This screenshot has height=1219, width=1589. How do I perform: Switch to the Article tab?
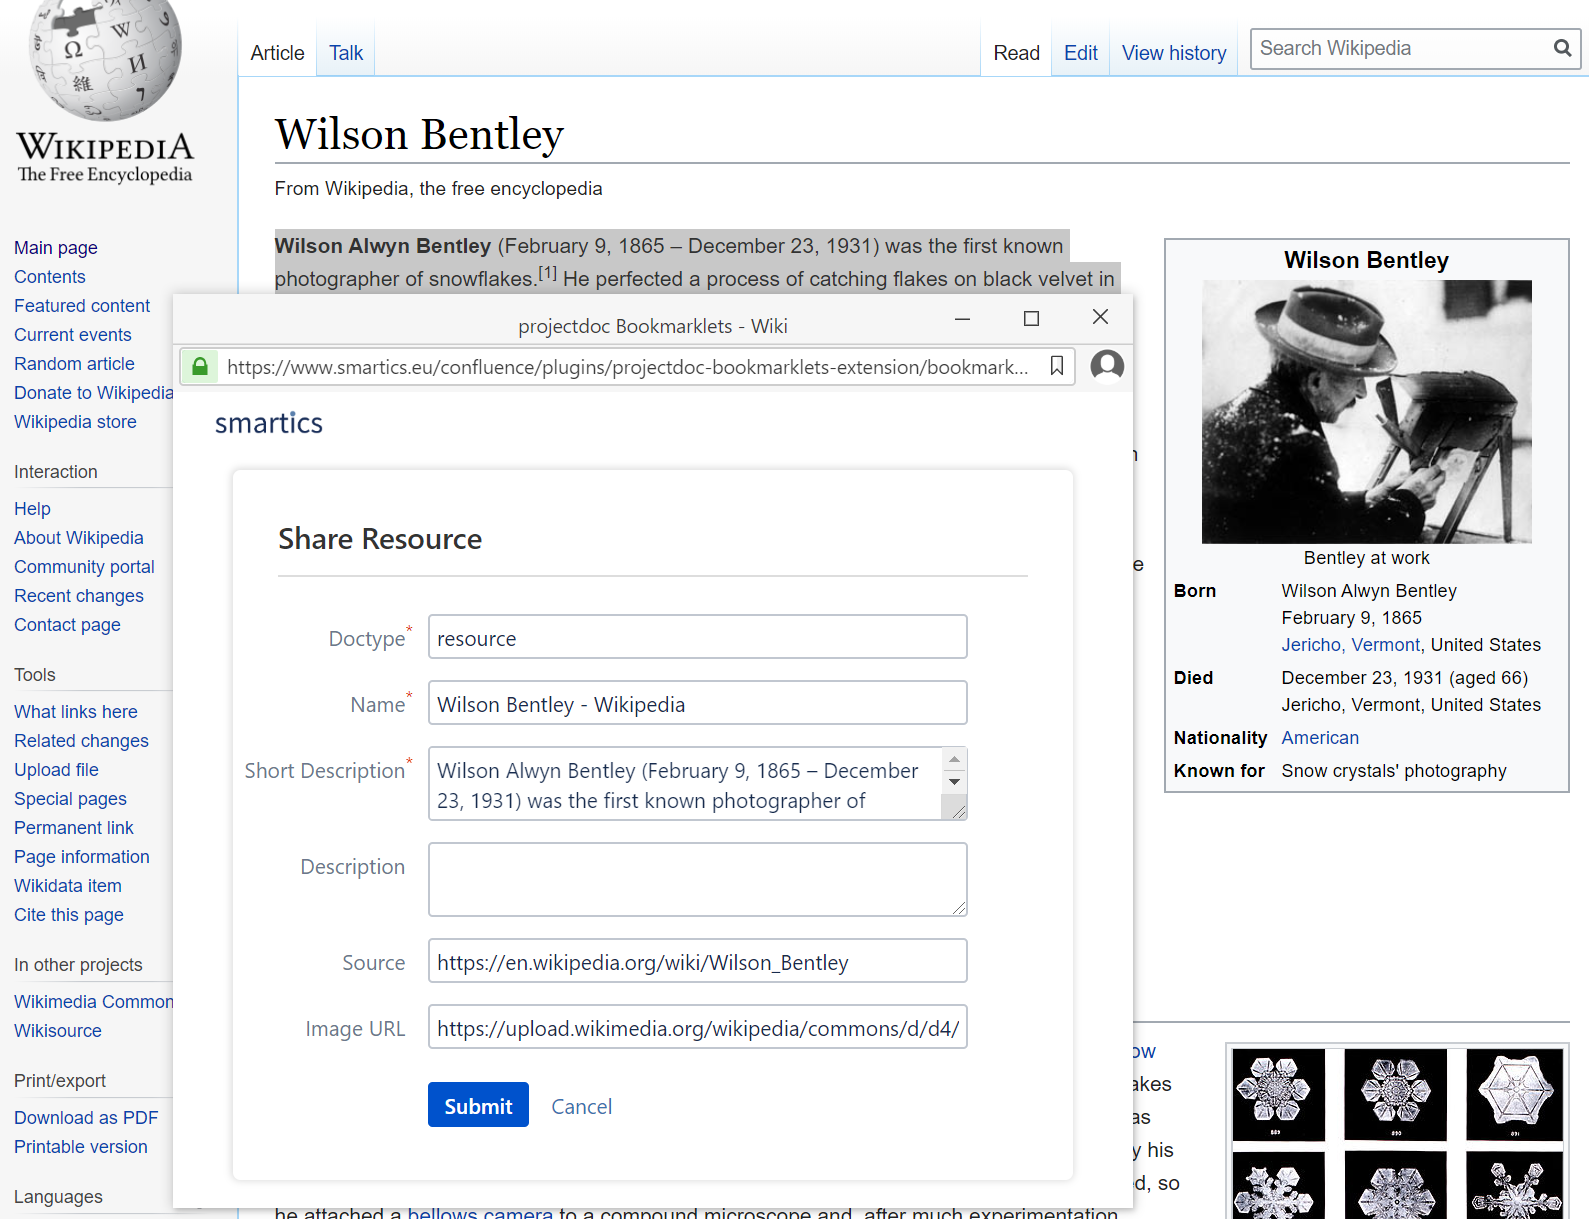277,53
